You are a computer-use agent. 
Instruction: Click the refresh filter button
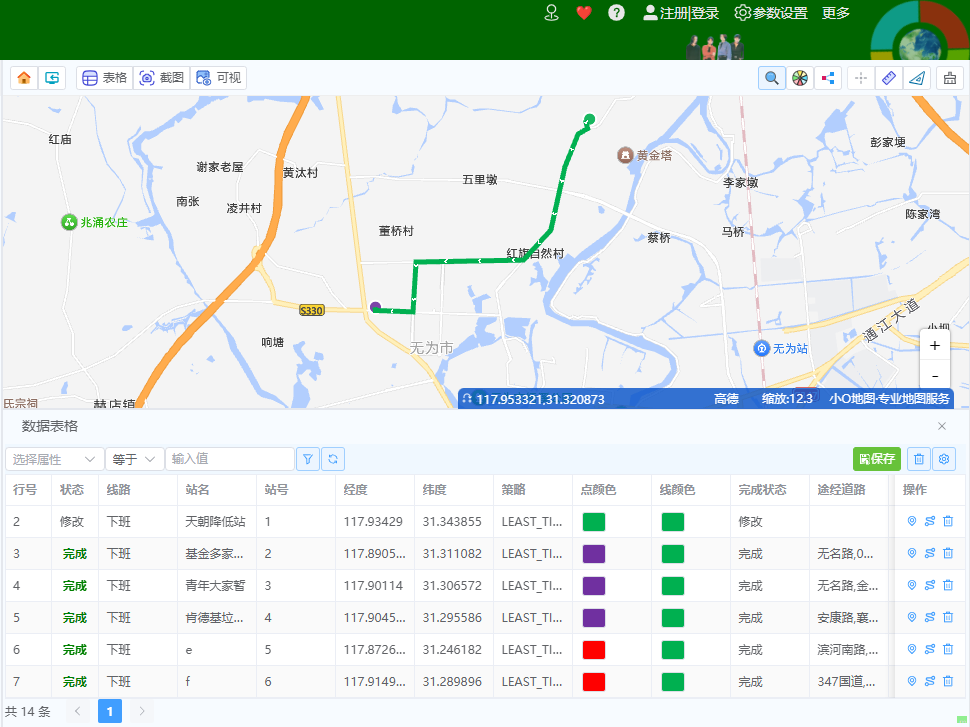click(333, 459)
